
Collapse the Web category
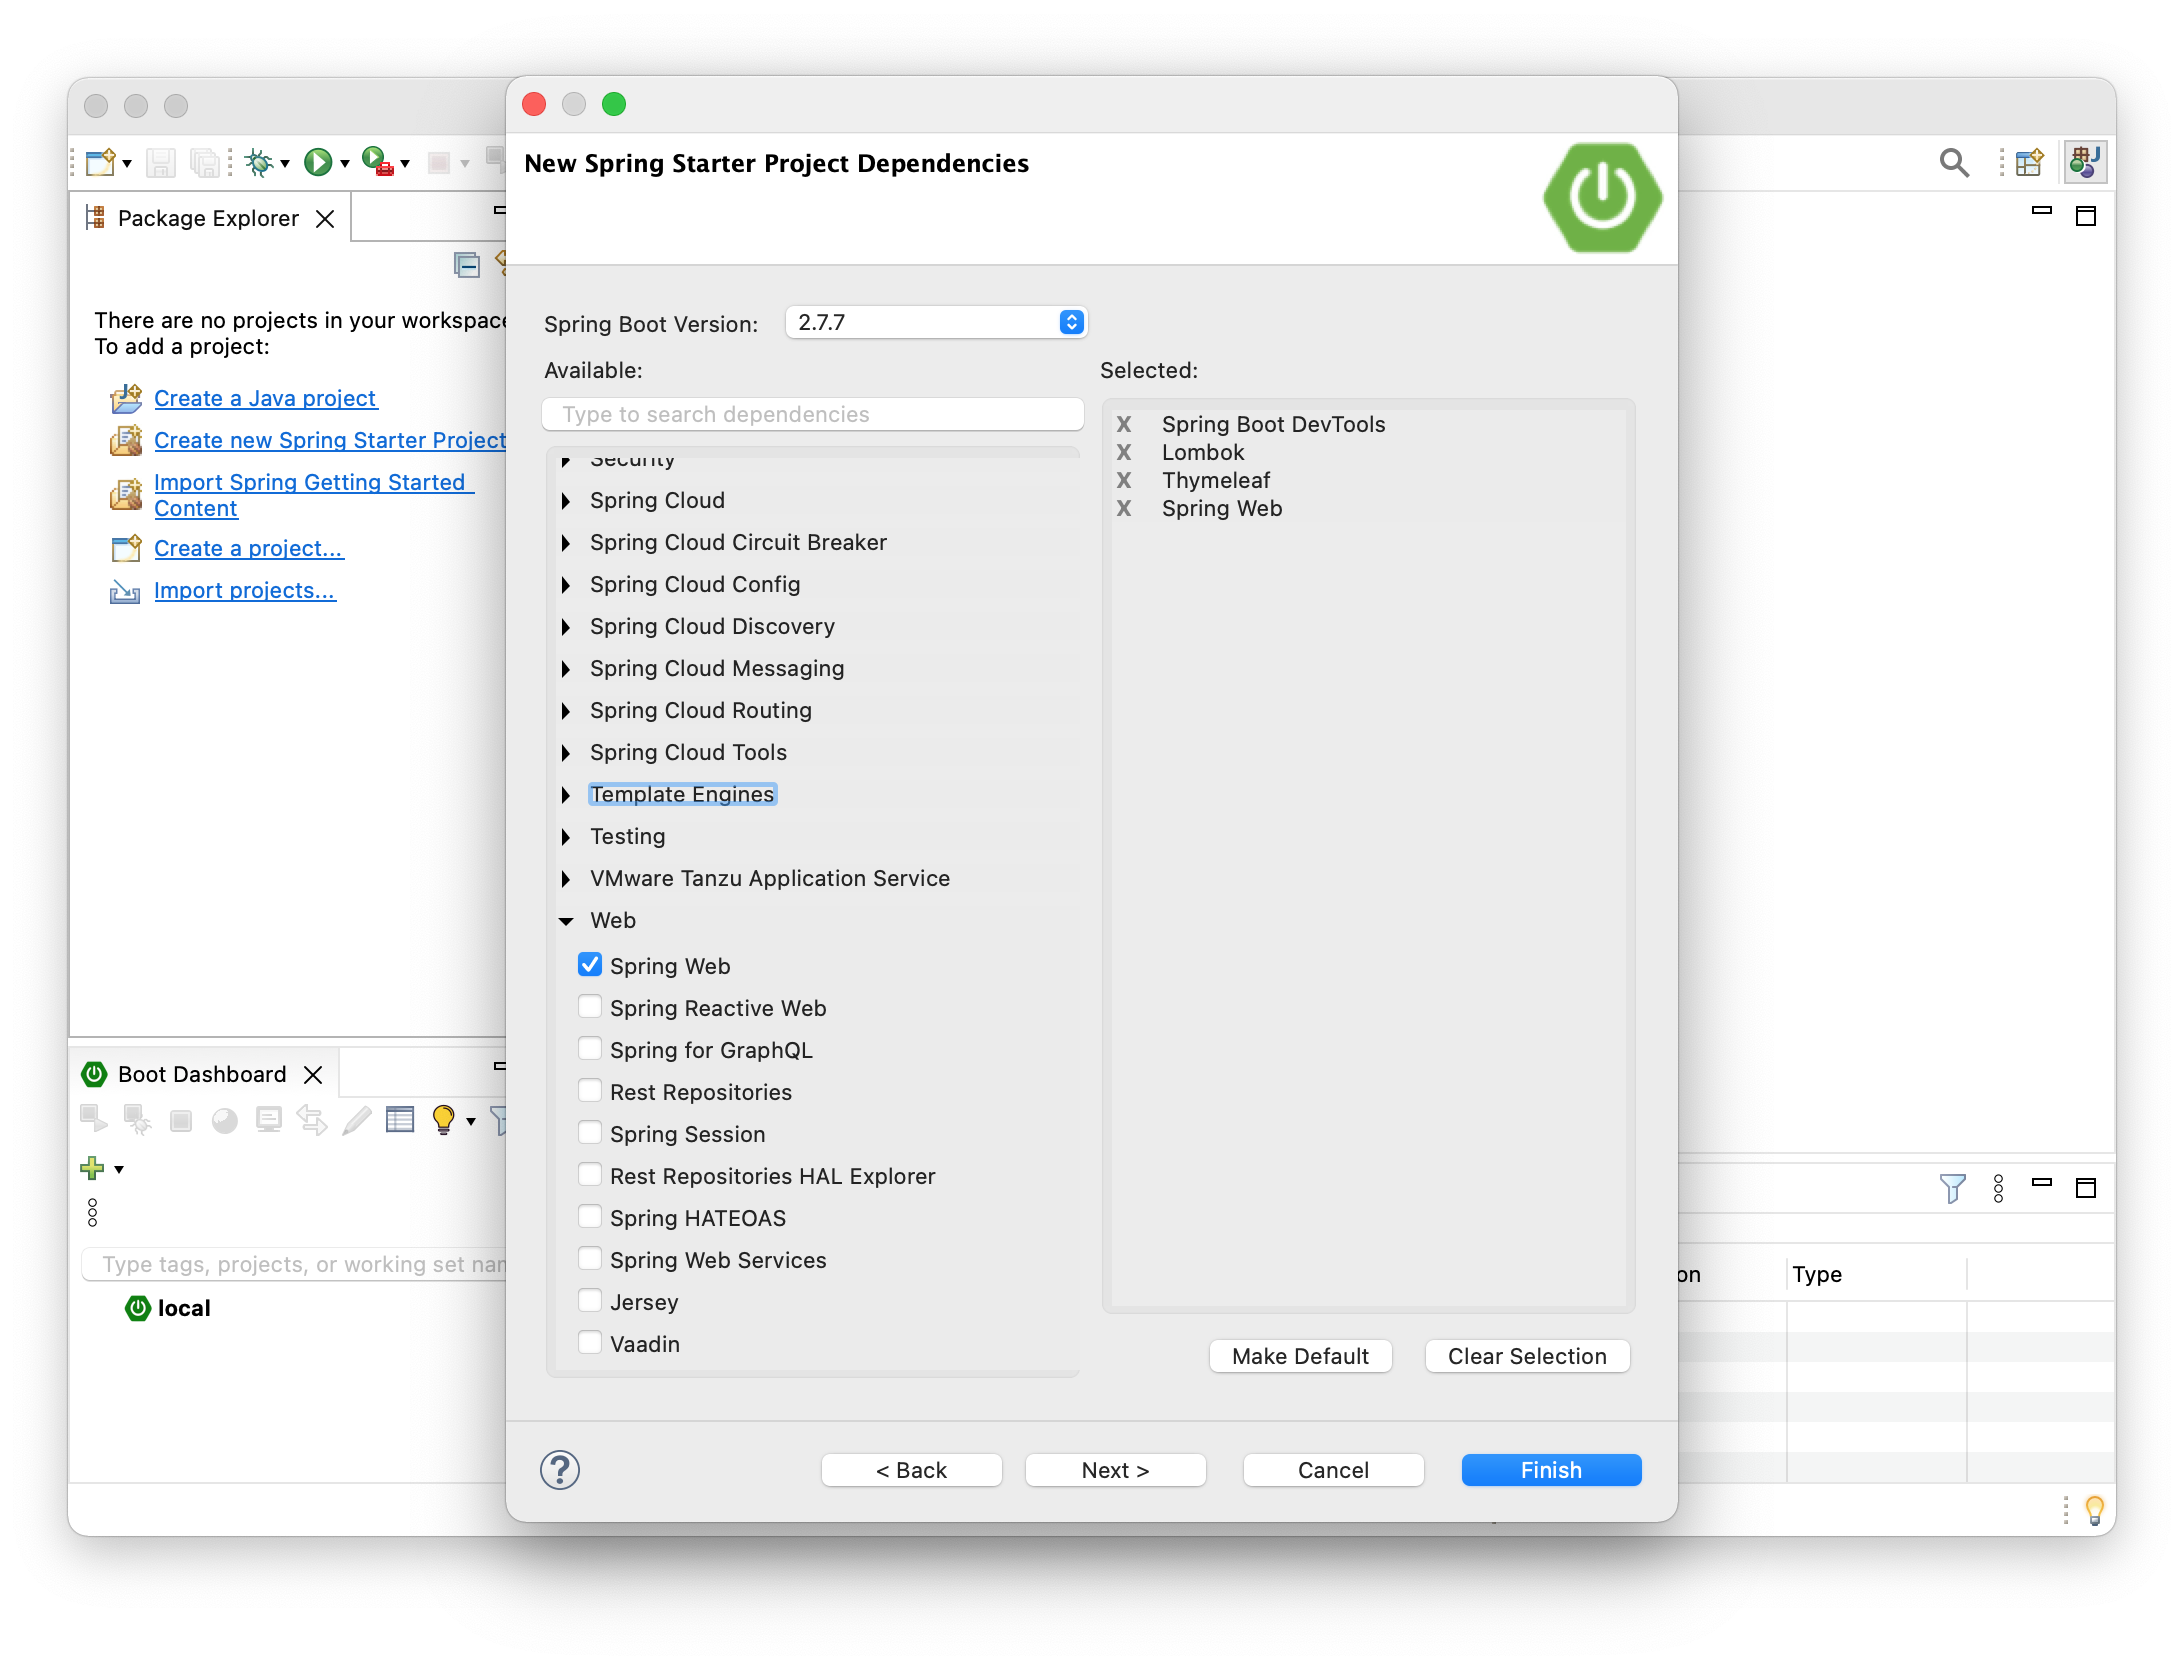tap(566, 920)
